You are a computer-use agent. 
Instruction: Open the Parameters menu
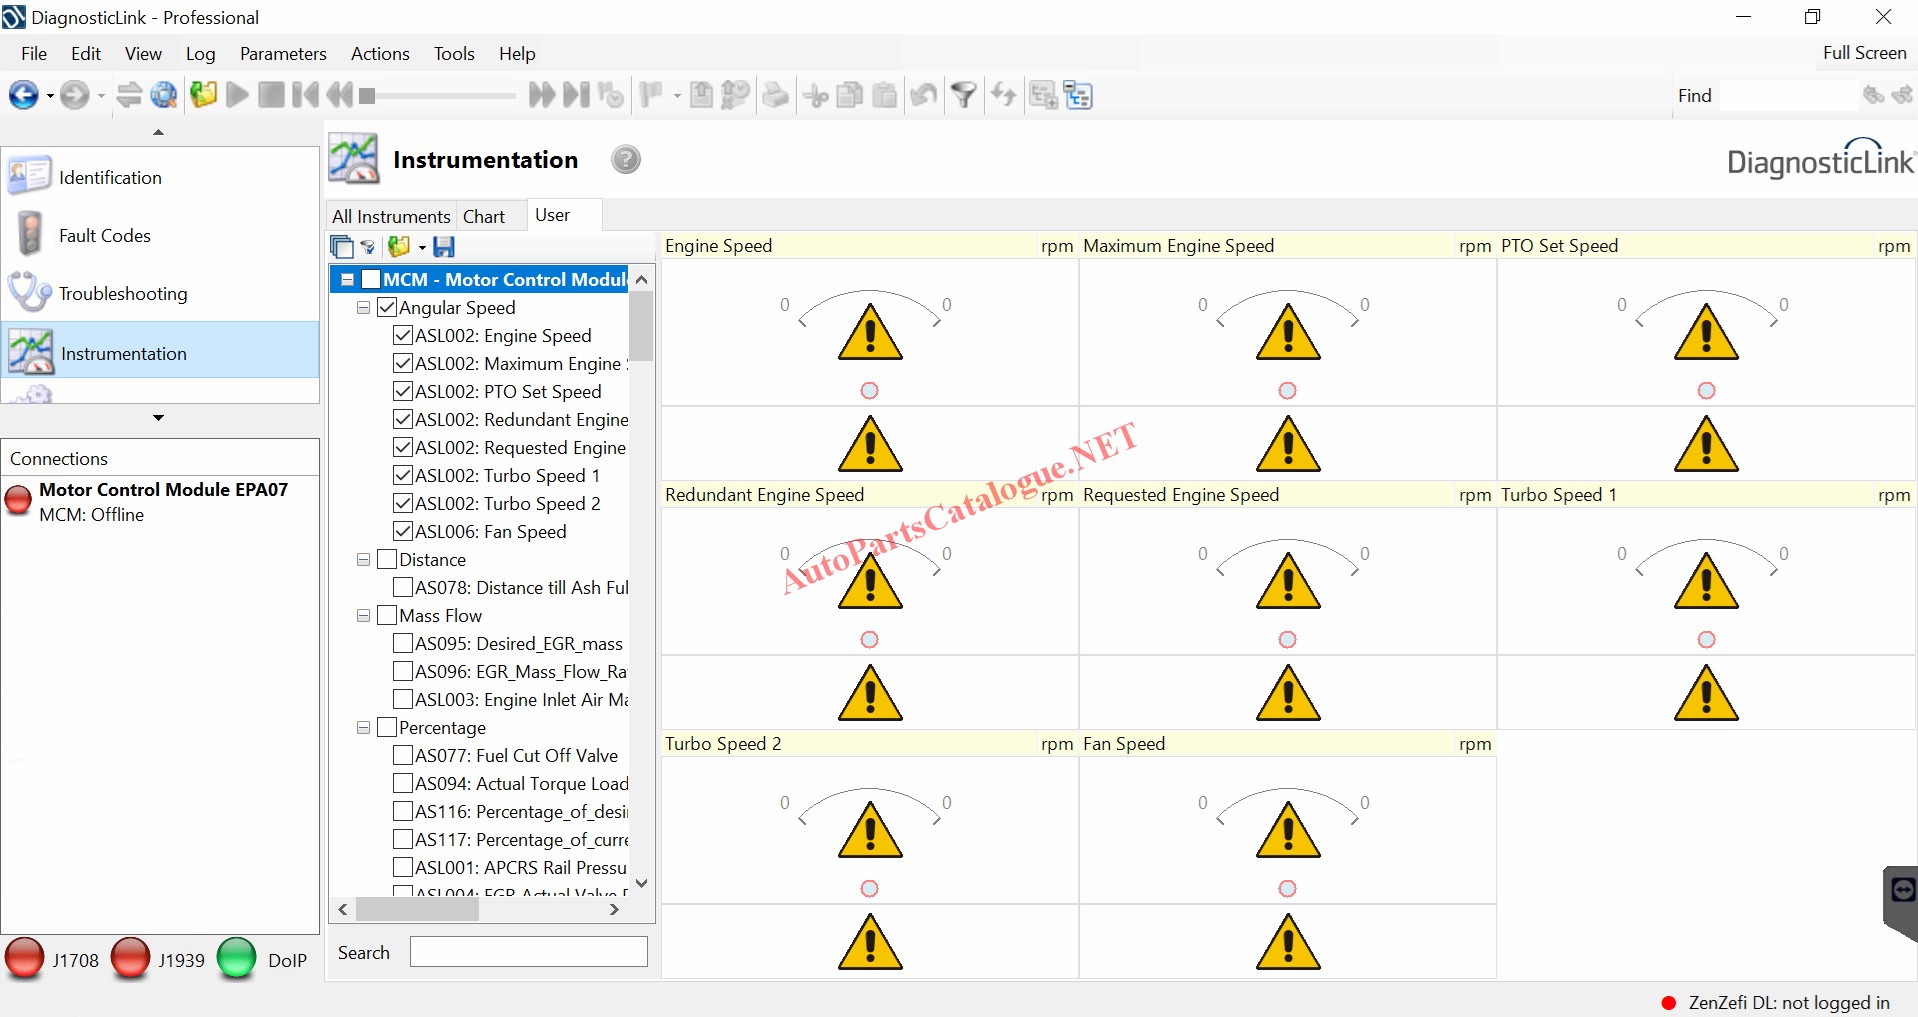pyautogui.click(x=282, y=54)
